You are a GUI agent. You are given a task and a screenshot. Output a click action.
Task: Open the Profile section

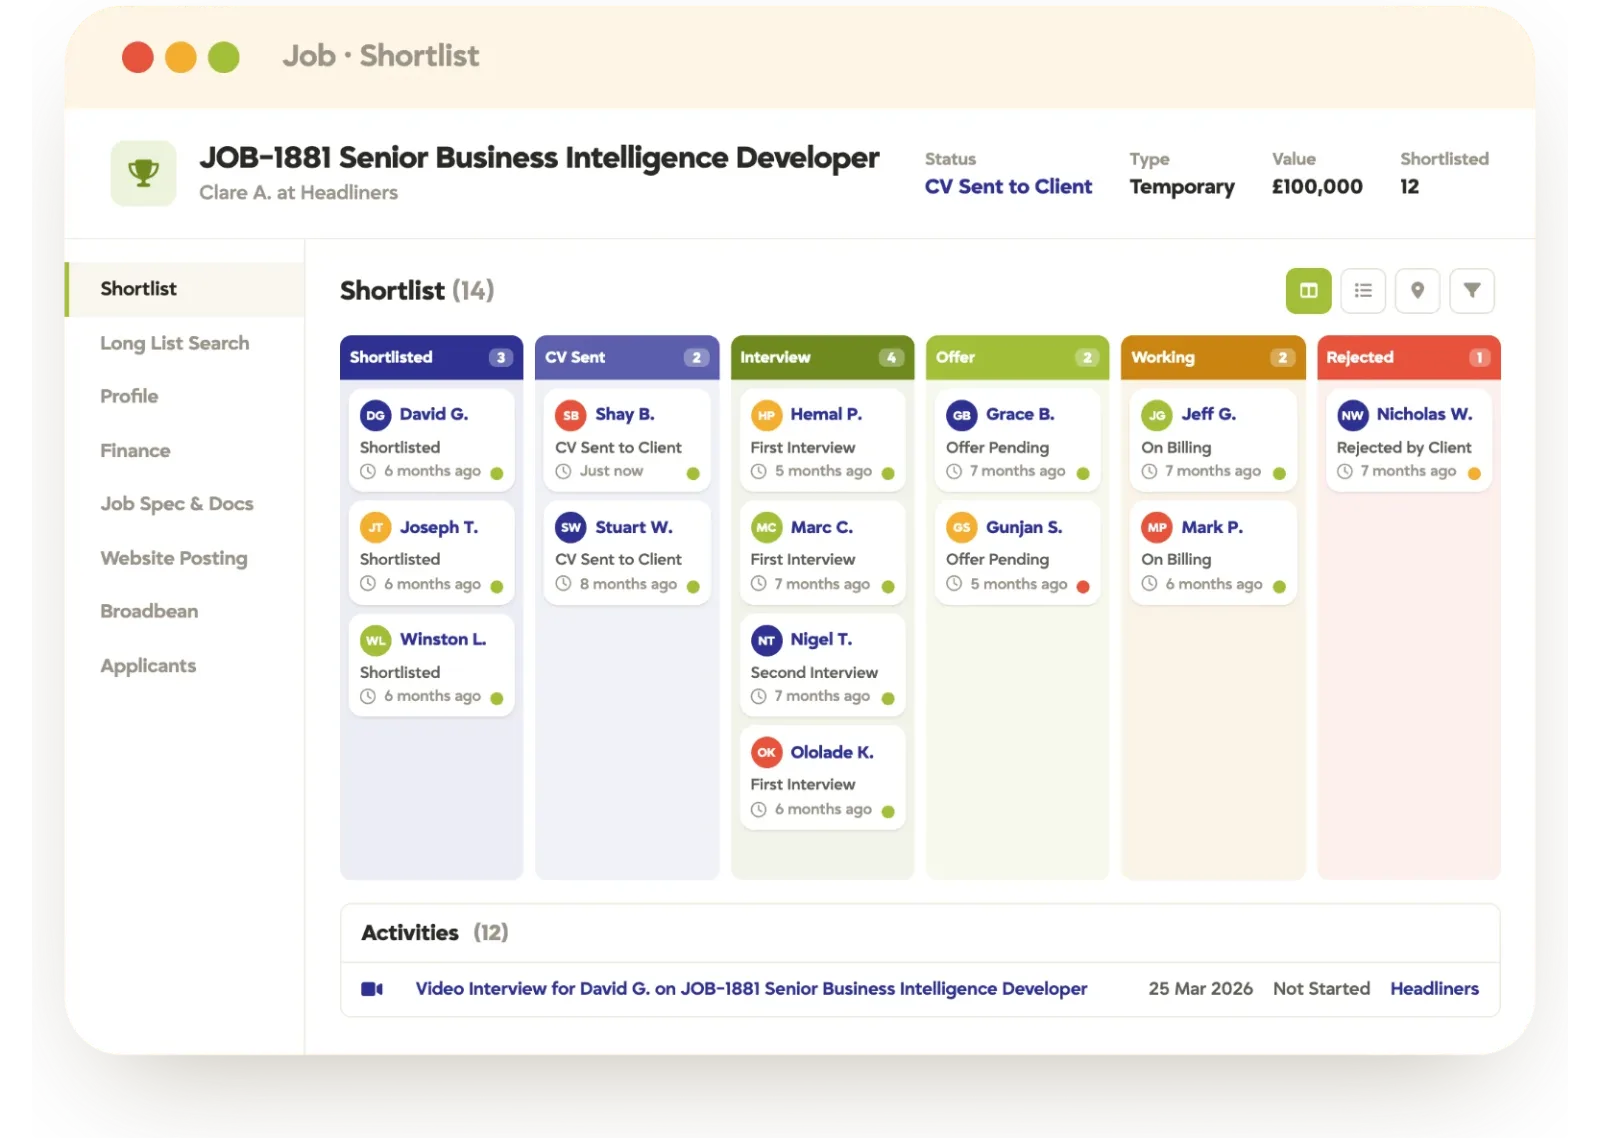[129, 396]
